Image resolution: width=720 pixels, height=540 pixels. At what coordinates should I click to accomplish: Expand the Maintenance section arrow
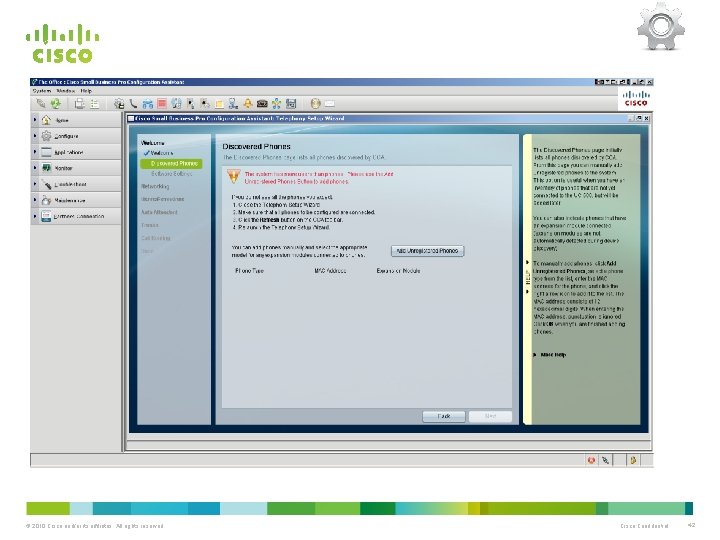click(35, 200)
